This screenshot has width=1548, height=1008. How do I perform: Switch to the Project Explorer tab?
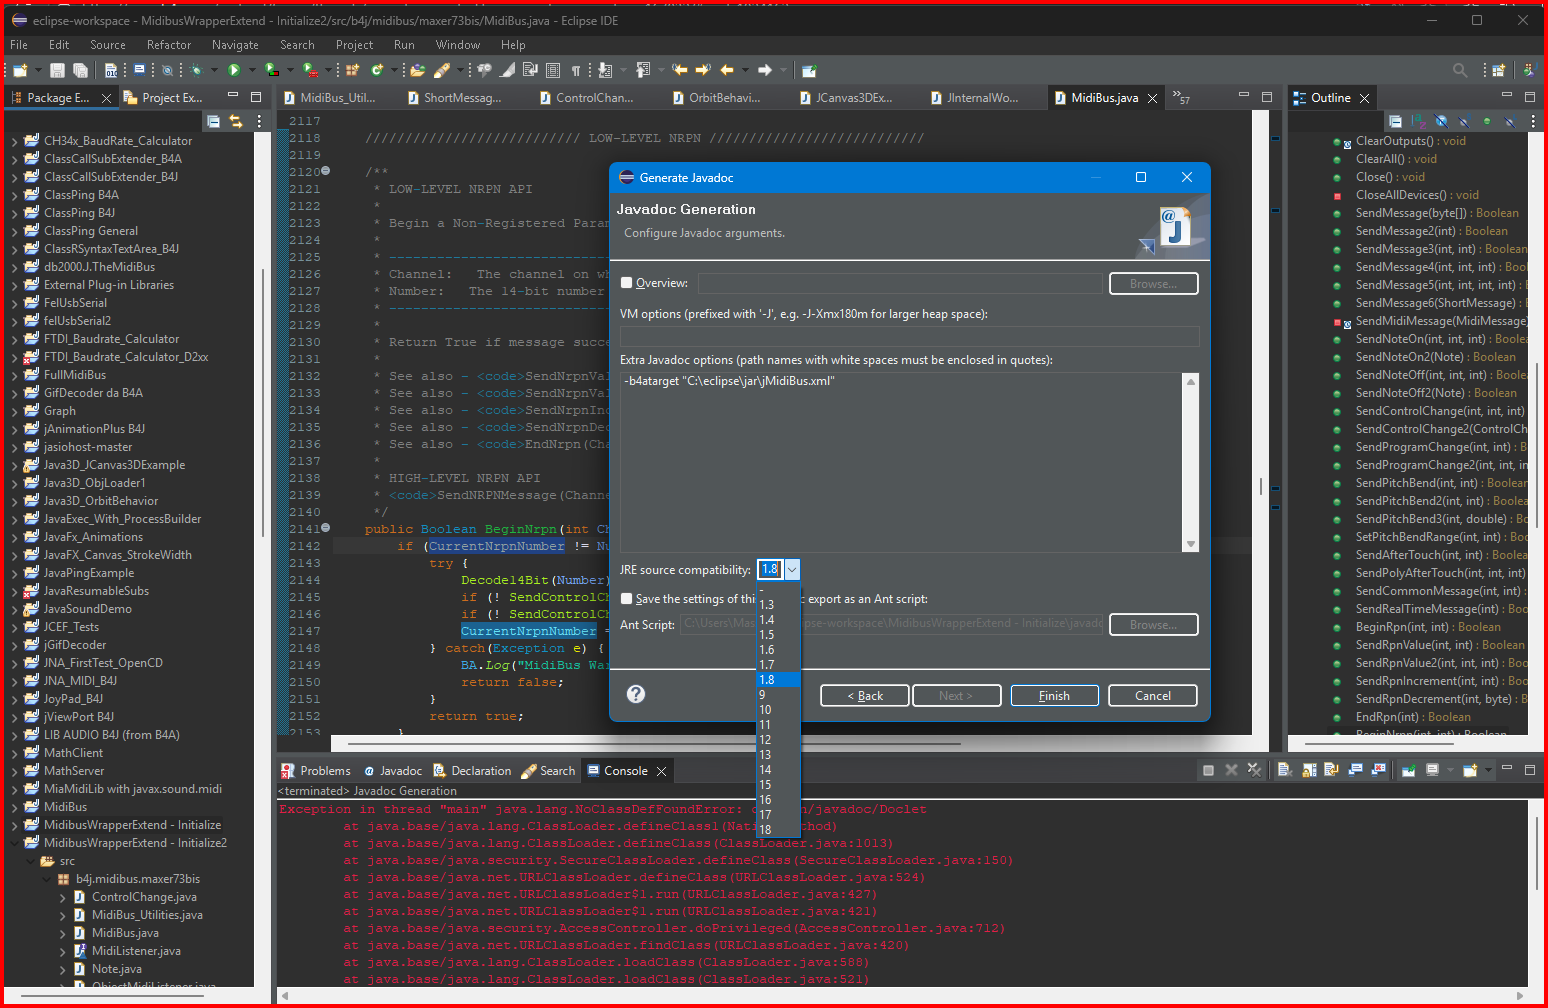pyautogui.click(x=163, y=98)
